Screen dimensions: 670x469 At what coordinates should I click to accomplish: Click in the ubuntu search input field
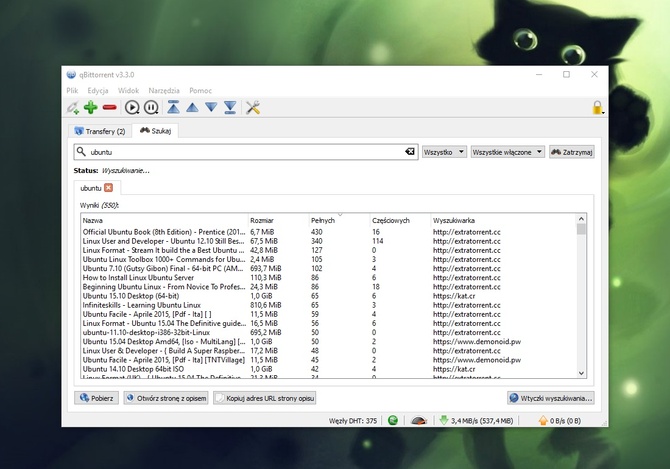(x=240, y=152)
